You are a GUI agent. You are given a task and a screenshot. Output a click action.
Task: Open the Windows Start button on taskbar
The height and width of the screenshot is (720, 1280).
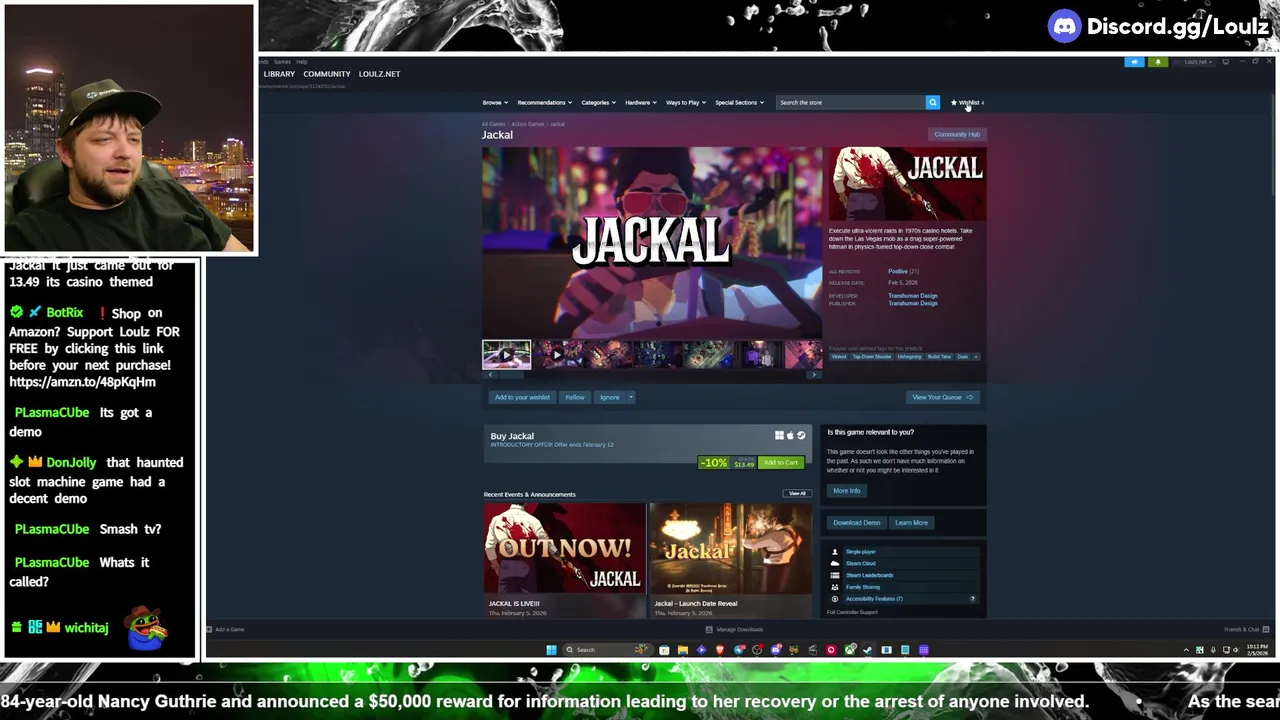[551, 650]
